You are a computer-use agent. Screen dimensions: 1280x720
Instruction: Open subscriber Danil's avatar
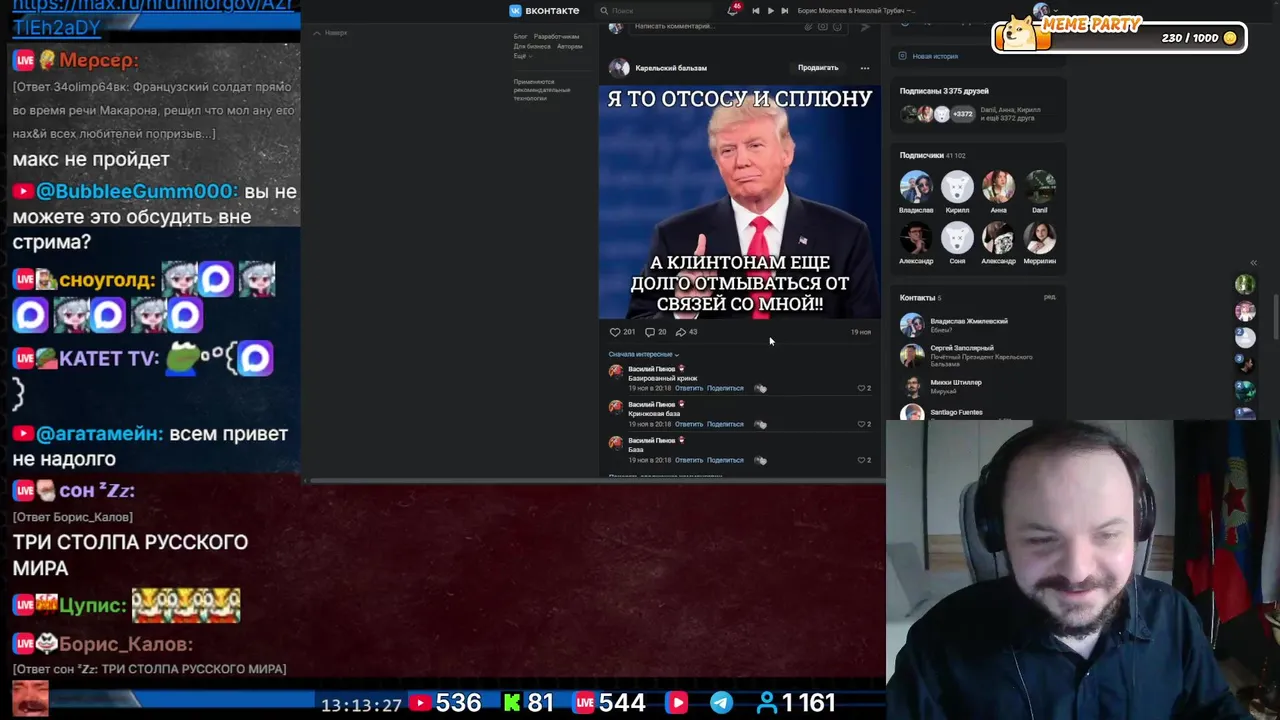pyautogui.click(x=1040, y=187)
